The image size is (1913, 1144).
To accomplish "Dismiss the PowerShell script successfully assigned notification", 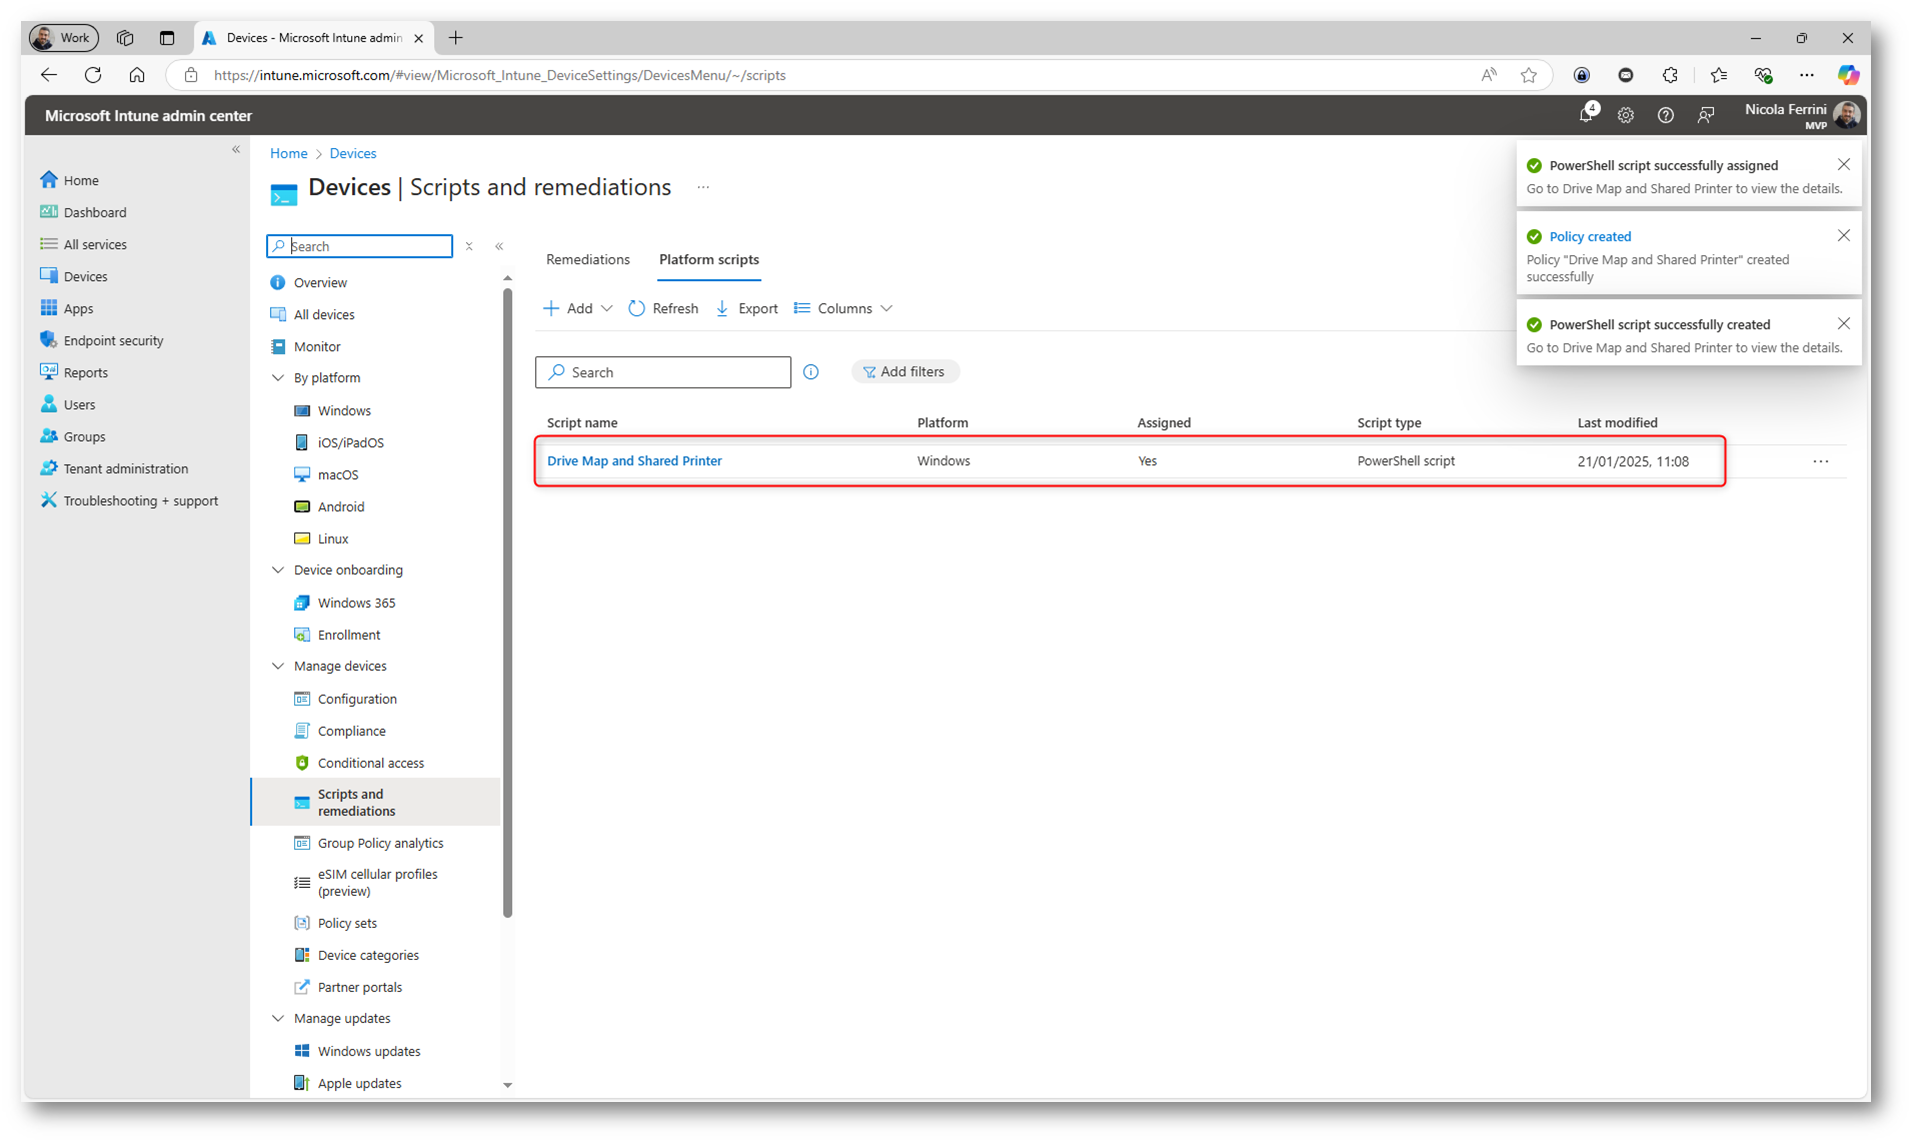I will pyautogui.click(x=1844, y=165).
